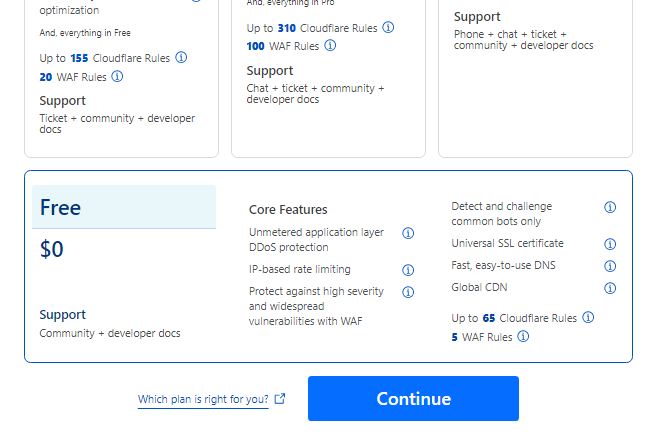
Task: Click '20 WAF Rules' text
Action: 73,77
